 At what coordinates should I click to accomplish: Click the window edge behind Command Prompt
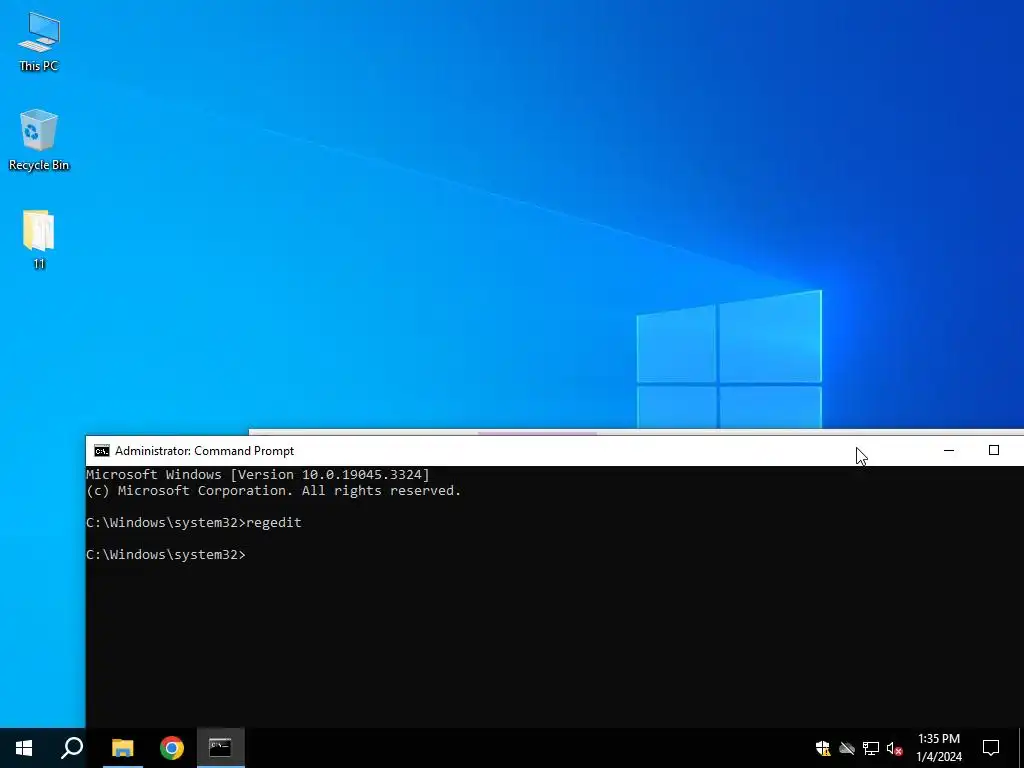[636, 432]
